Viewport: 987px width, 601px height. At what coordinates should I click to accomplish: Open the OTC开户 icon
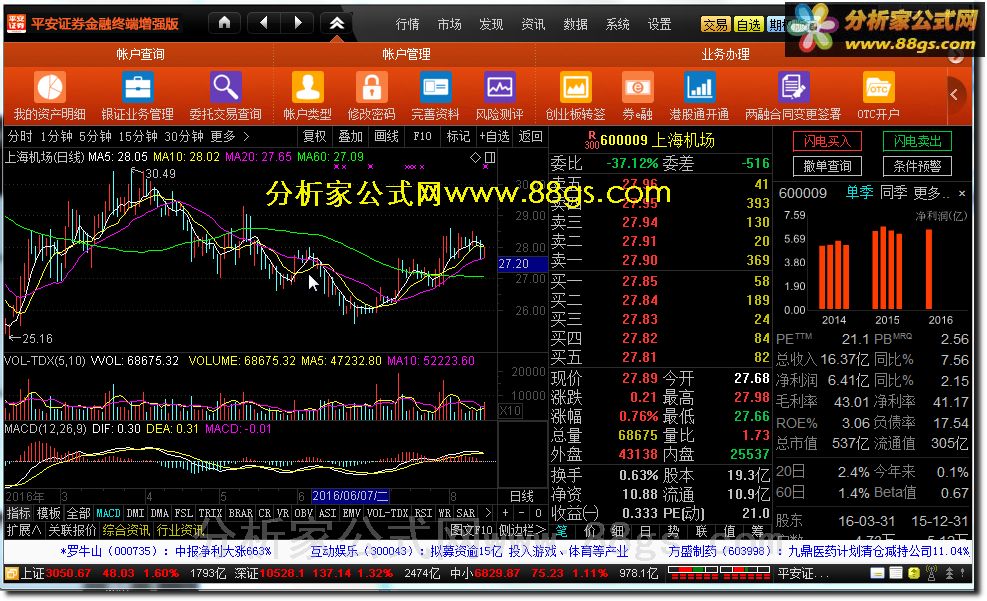tap(878, 87)
